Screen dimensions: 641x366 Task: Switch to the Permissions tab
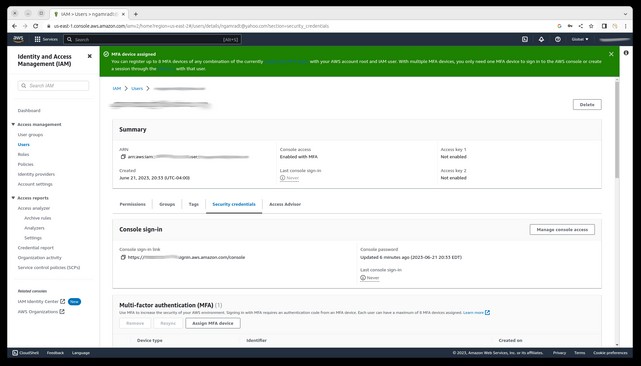click(x=132, y=204)
